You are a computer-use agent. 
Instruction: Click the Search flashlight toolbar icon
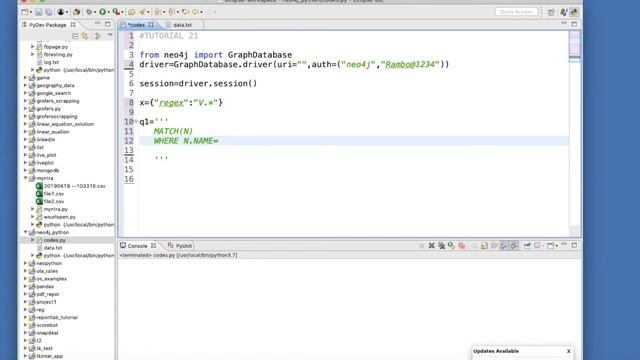[x=142, y=12]
